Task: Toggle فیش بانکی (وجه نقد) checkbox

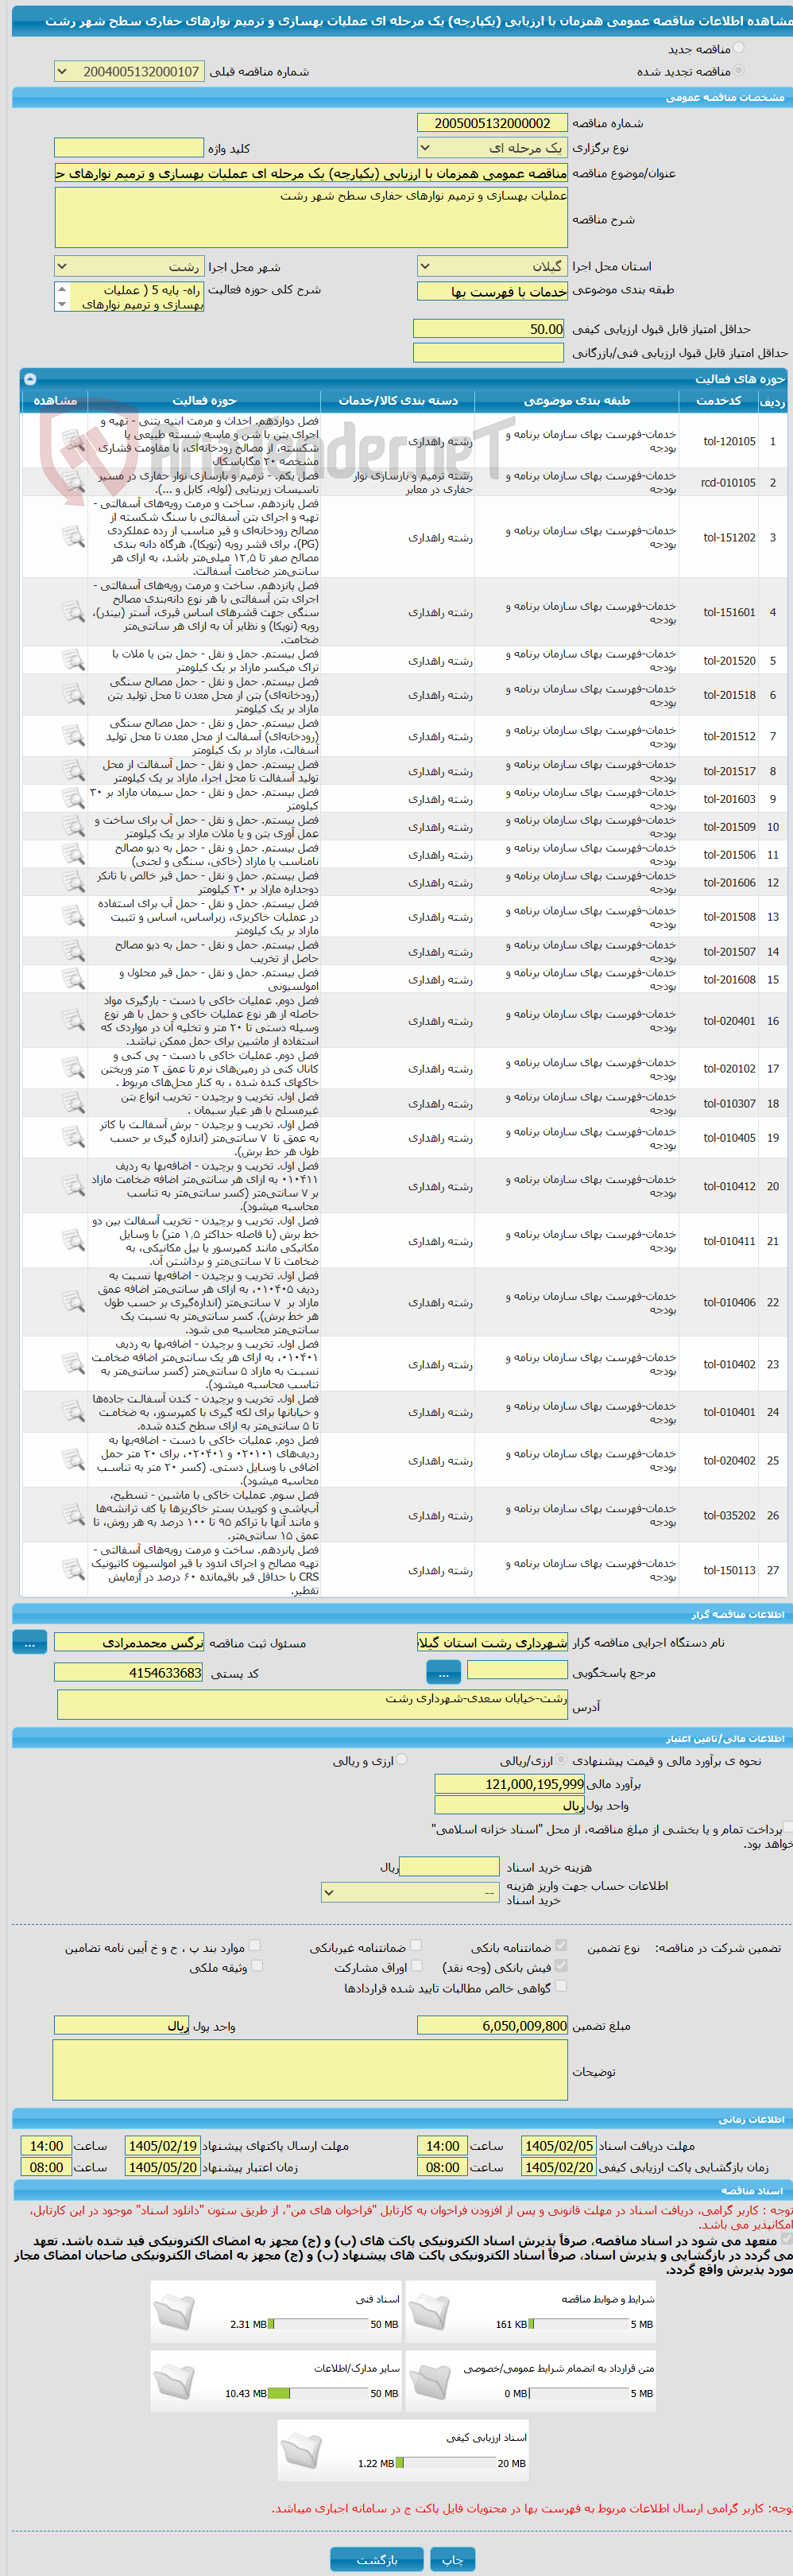Action: point(561,1966)
